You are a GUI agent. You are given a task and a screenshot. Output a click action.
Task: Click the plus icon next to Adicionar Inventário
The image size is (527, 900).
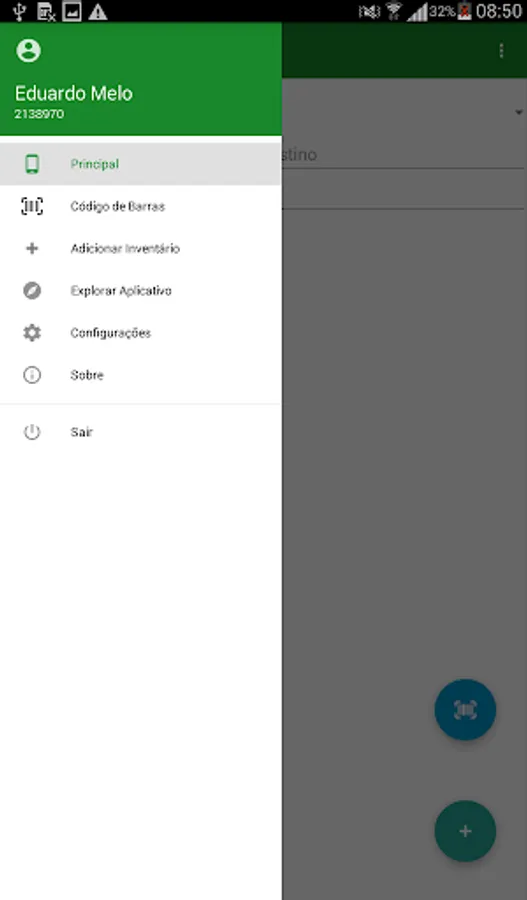[x=32, y=249]
